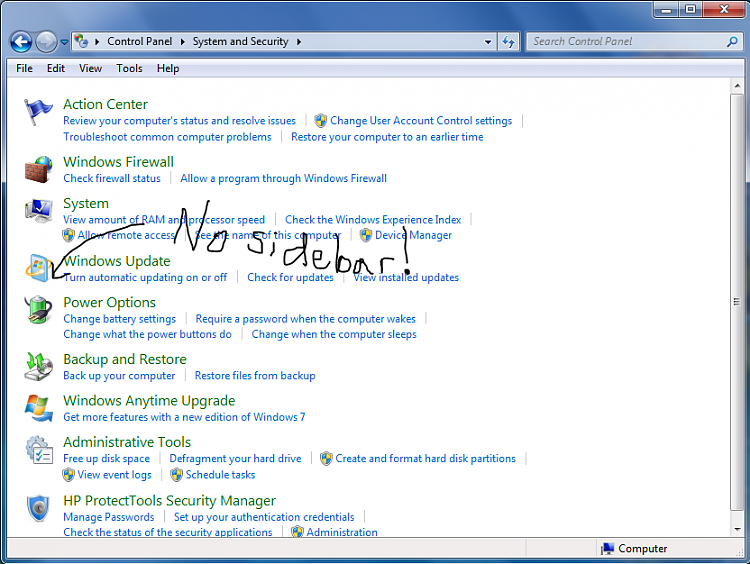Open the Windows Firewall brick wall icon

click(38, 169)
